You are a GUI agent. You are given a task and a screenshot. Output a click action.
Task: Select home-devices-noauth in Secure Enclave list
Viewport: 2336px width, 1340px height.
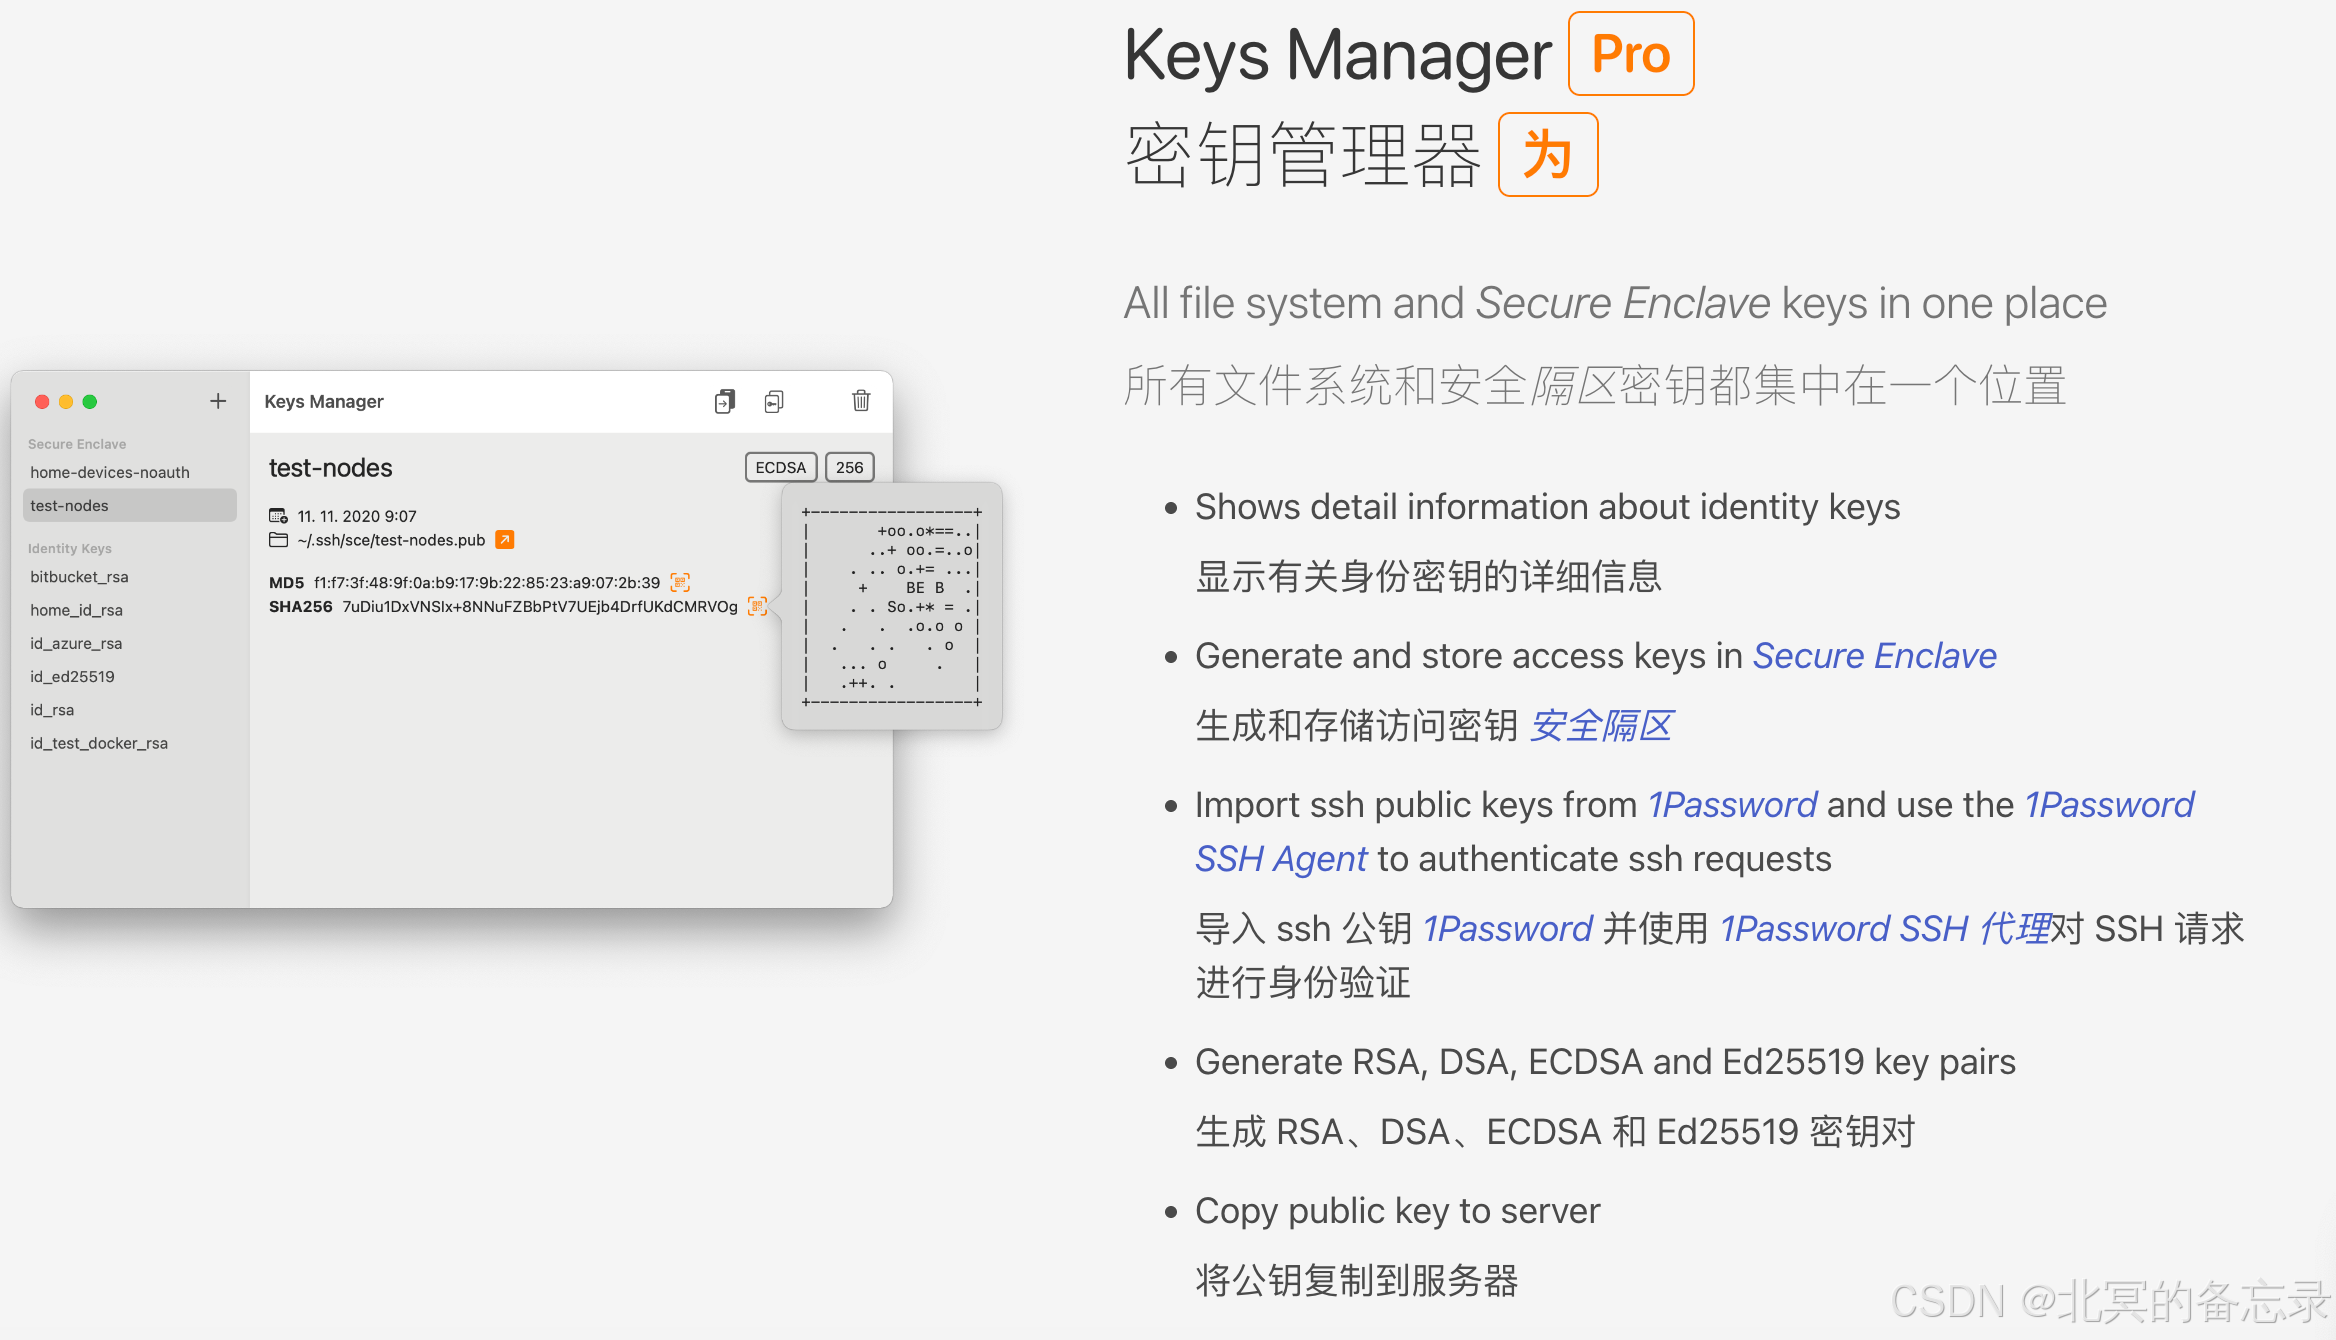110,472
